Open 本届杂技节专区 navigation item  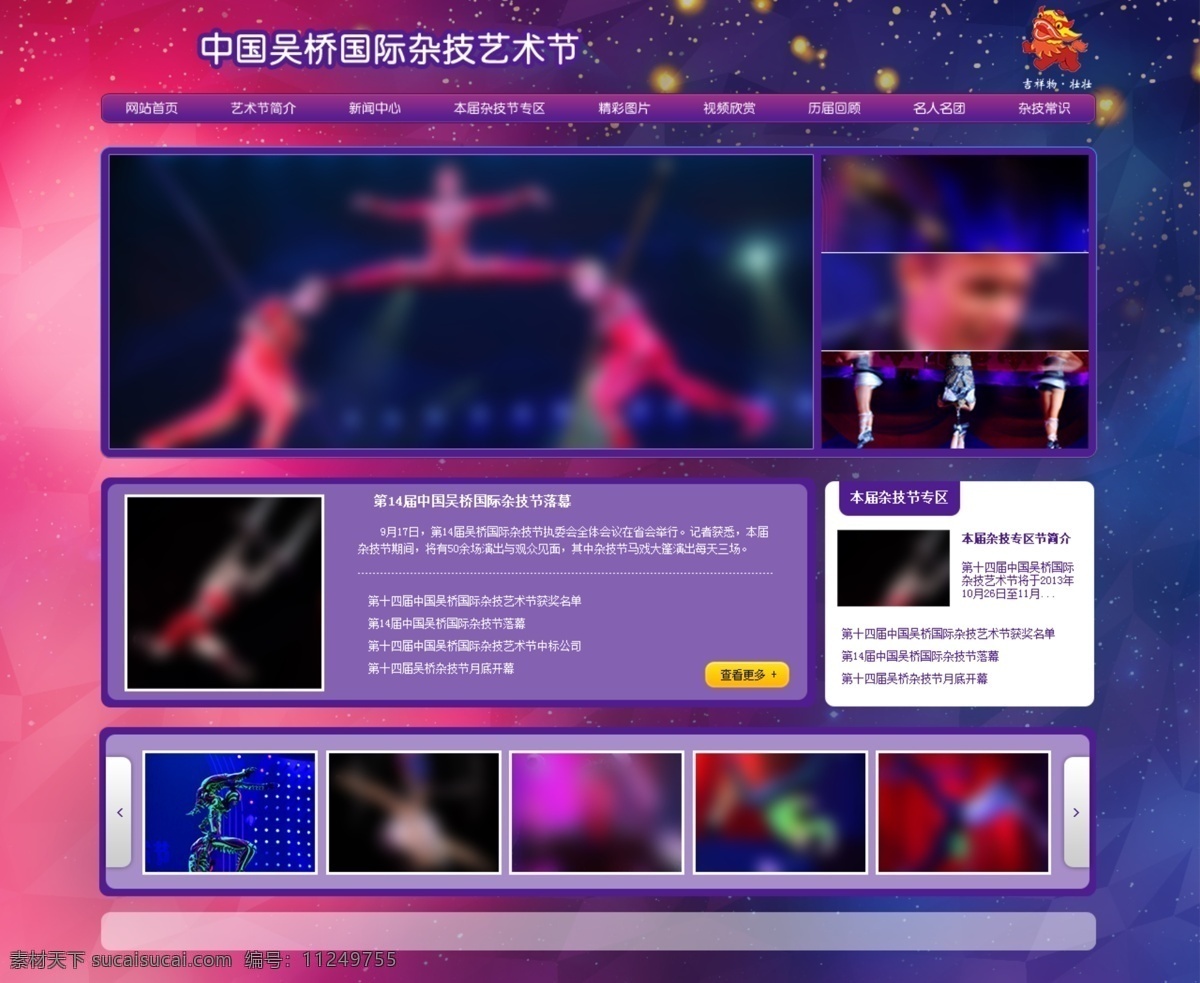[499, 108]
